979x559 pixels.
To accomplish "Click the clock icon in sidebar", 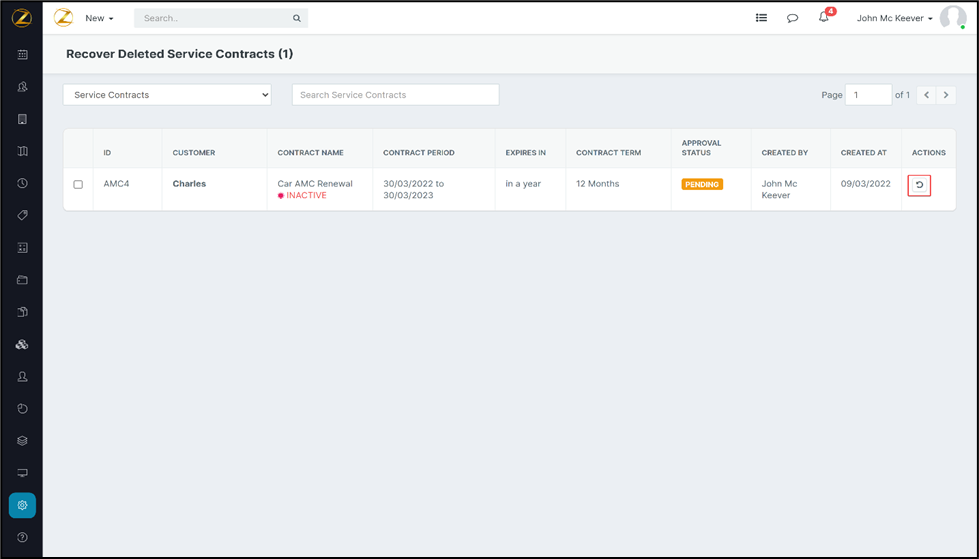I will (x=22, y=184).
